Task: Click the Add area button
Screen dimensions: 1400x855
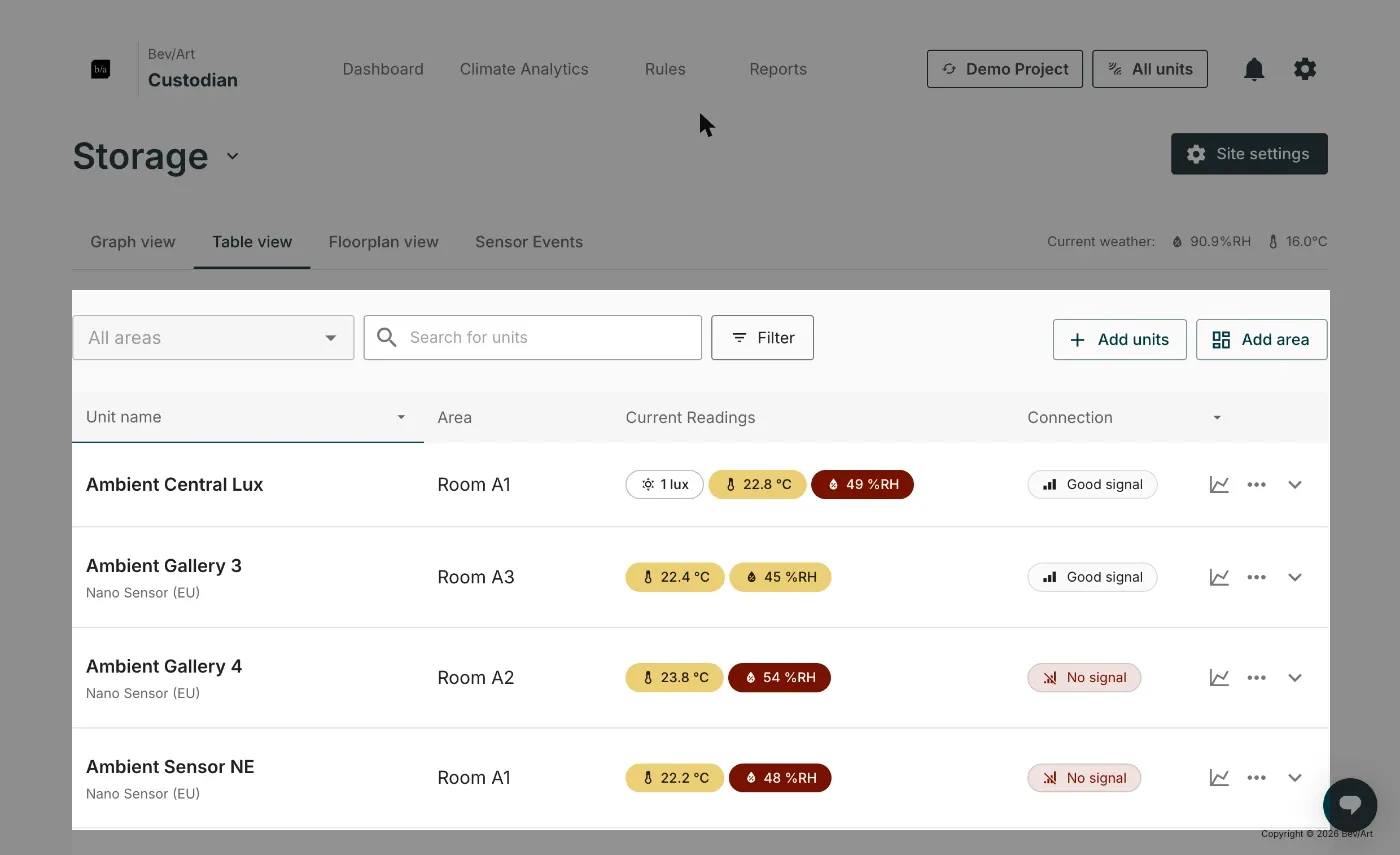Action: (x=1261, y=340)
